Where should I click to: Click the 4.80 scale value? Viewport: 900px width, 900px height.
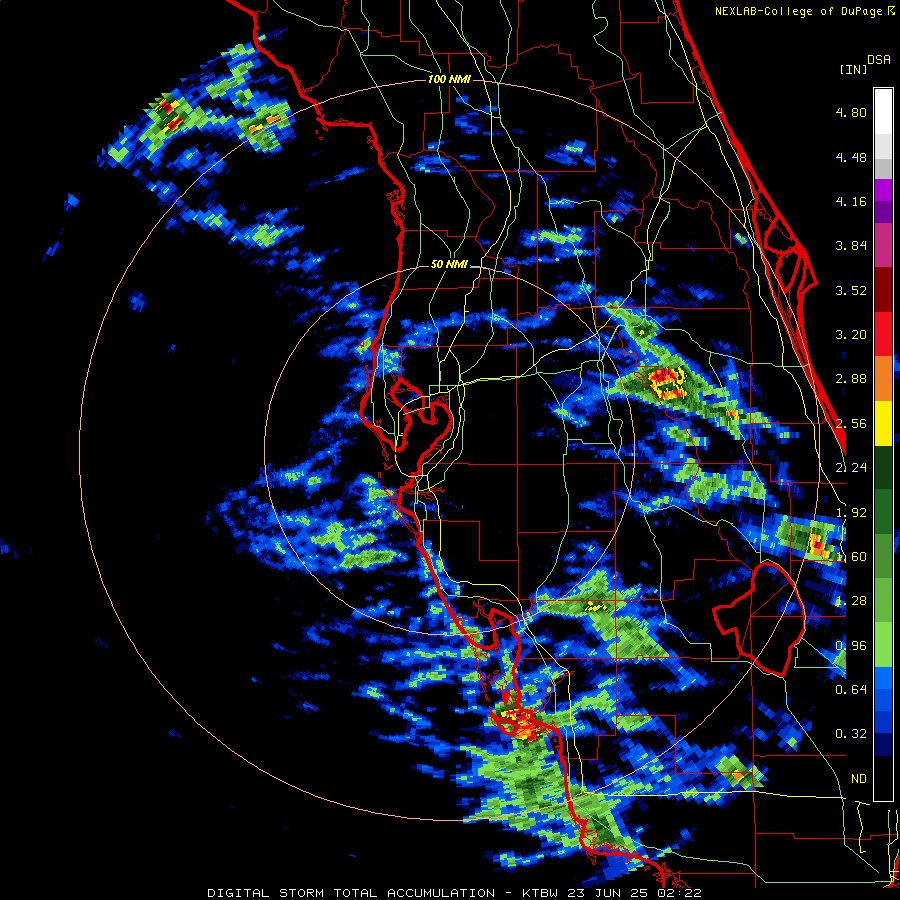click(851, 112)
